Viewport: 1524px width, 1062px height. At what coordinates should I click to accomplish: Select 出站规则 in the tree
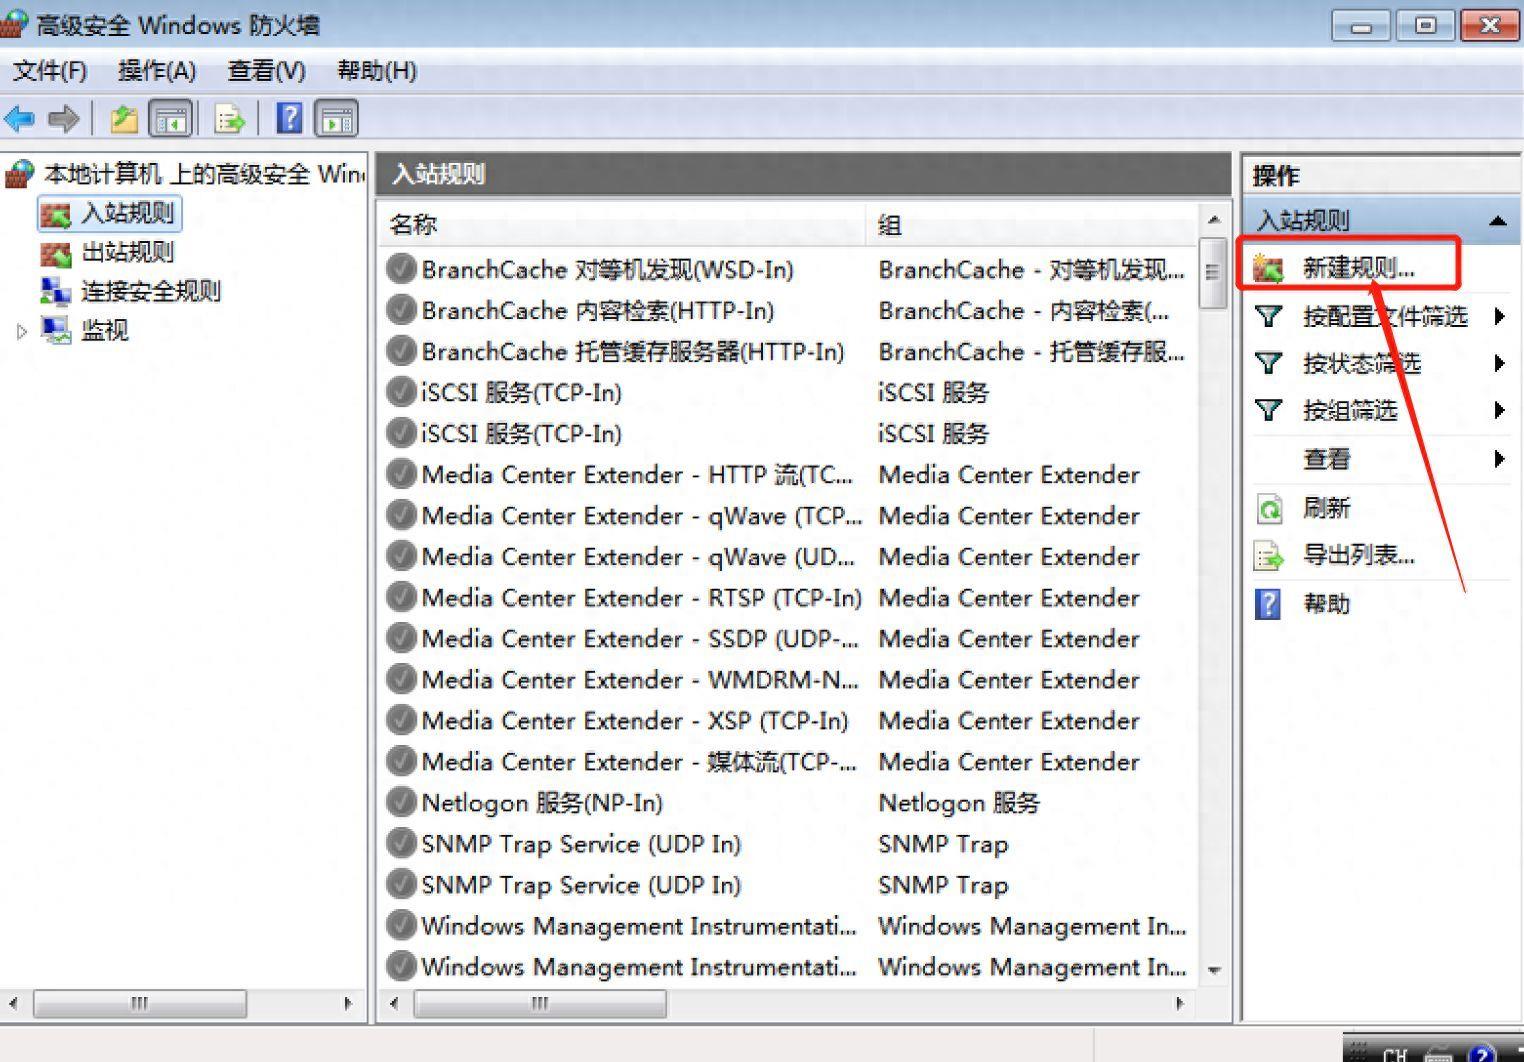point(127,253)
